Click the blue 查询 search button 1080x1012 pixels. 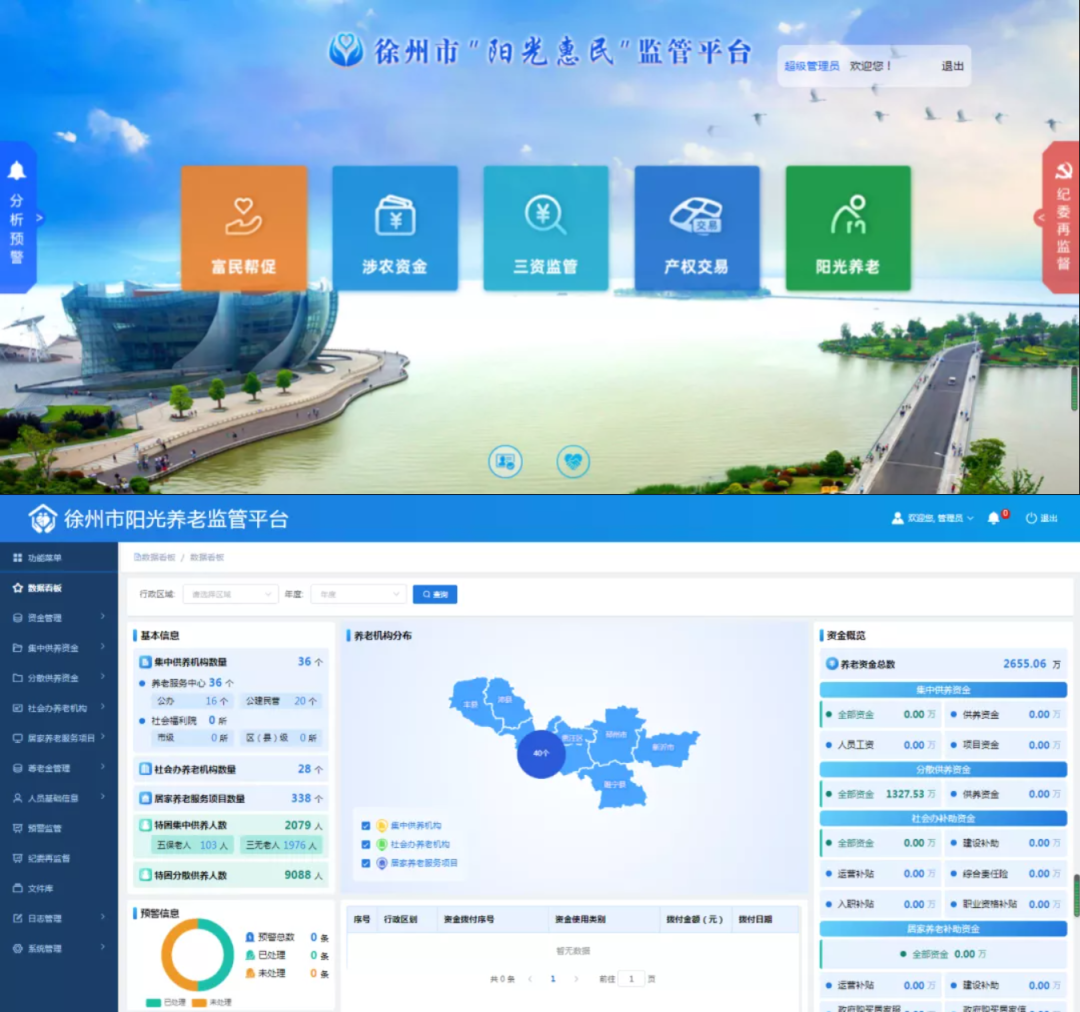(435, 594)
